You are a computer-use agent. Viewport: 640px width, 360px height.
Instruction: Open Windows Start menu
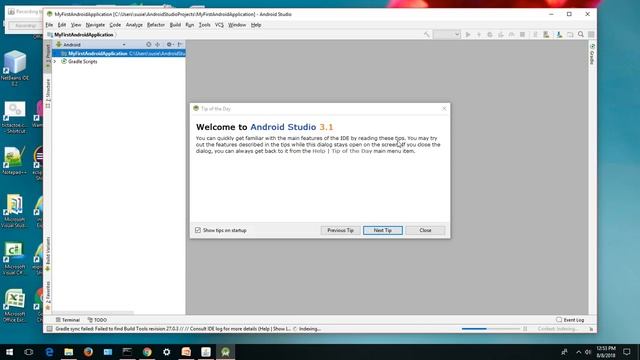(9, 352)
